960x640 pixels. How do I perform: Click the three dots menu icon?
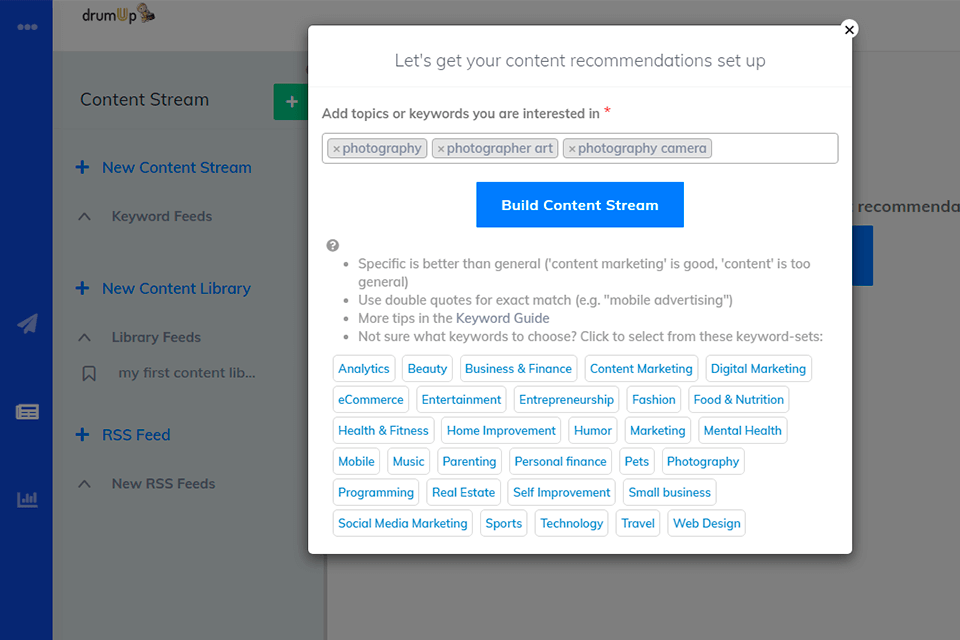(27, 26)
